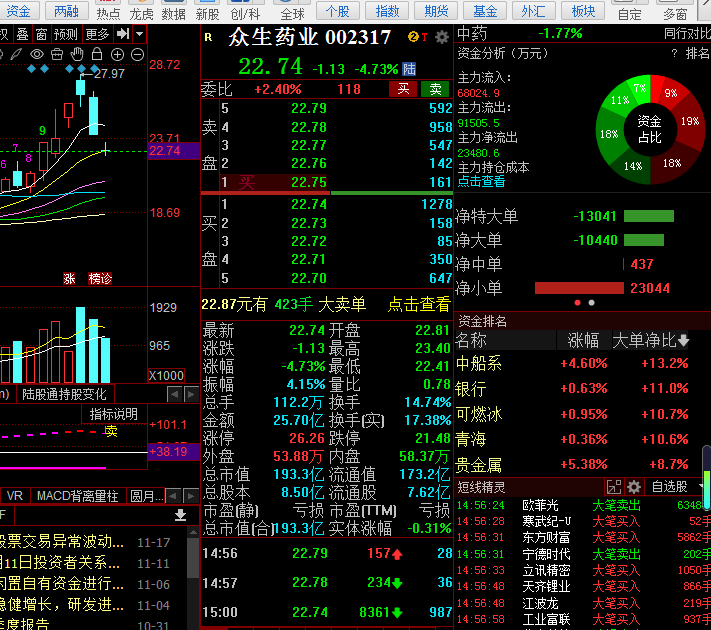
Task: Open the 全球 toolbar item
Action: (x=292, y=12)
